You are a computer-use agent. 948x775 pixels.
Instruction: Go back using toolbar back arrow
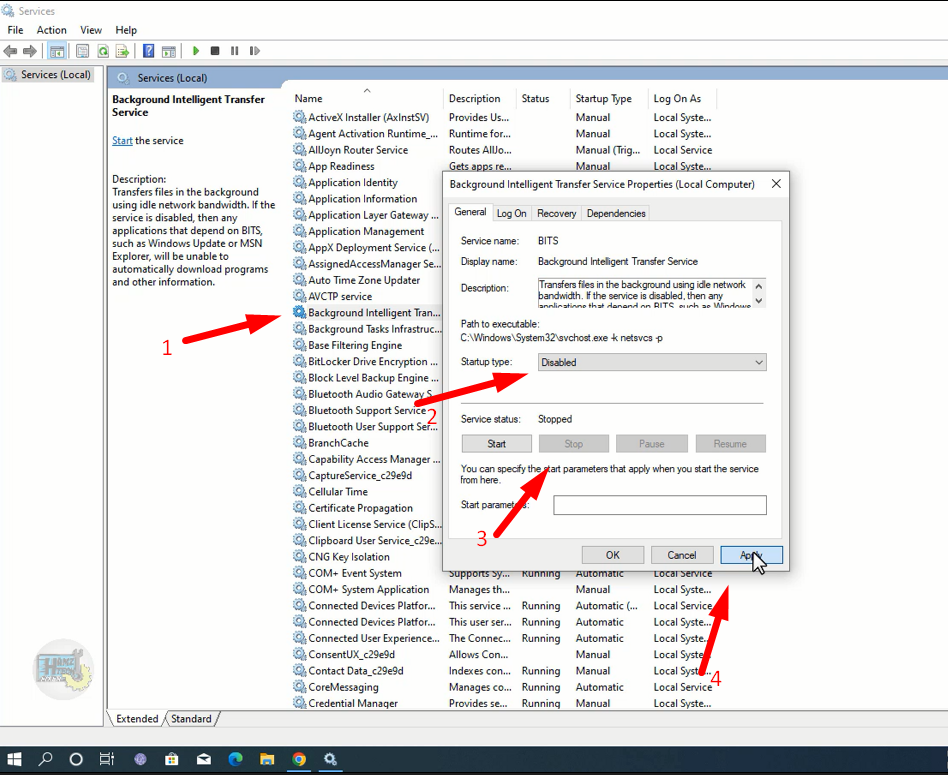(x=10, y=51)
